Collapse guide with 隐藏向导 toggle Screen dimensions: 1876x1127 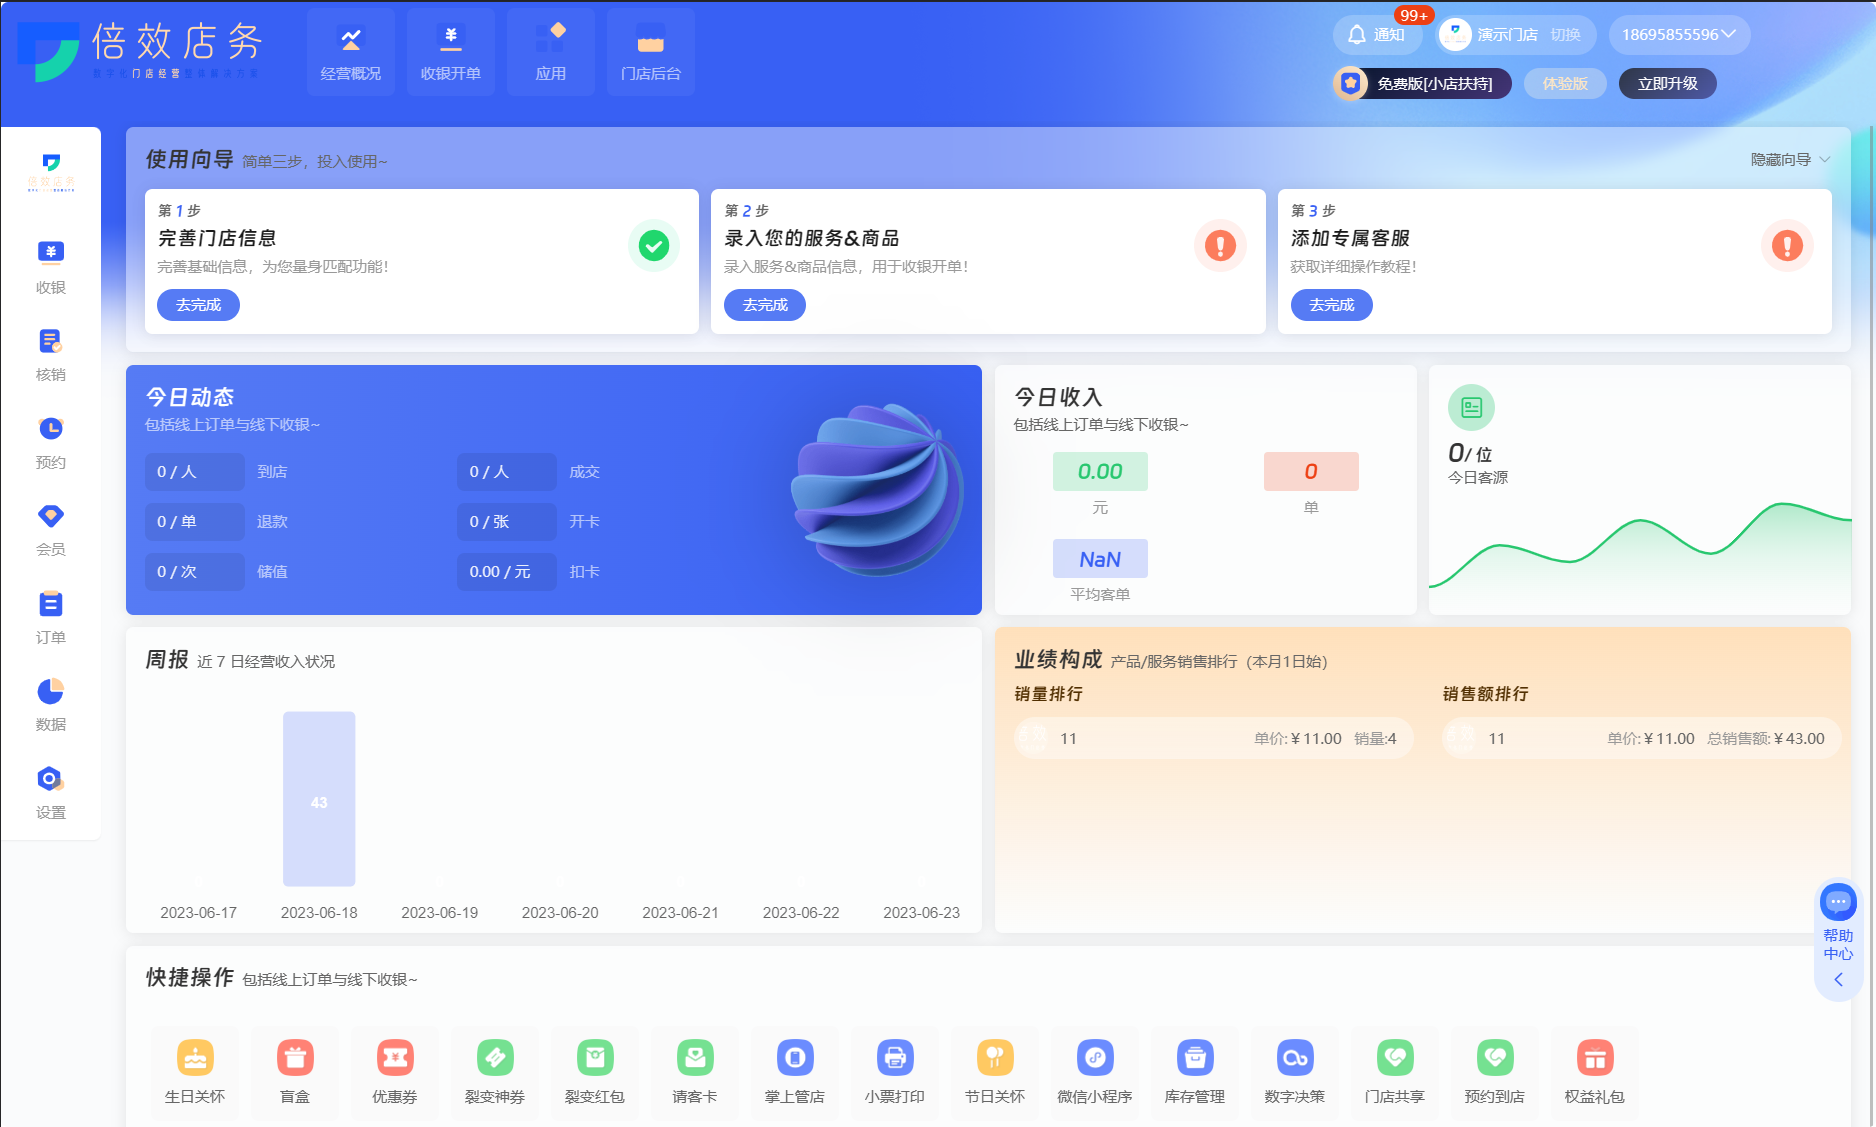coord(1790,160)
